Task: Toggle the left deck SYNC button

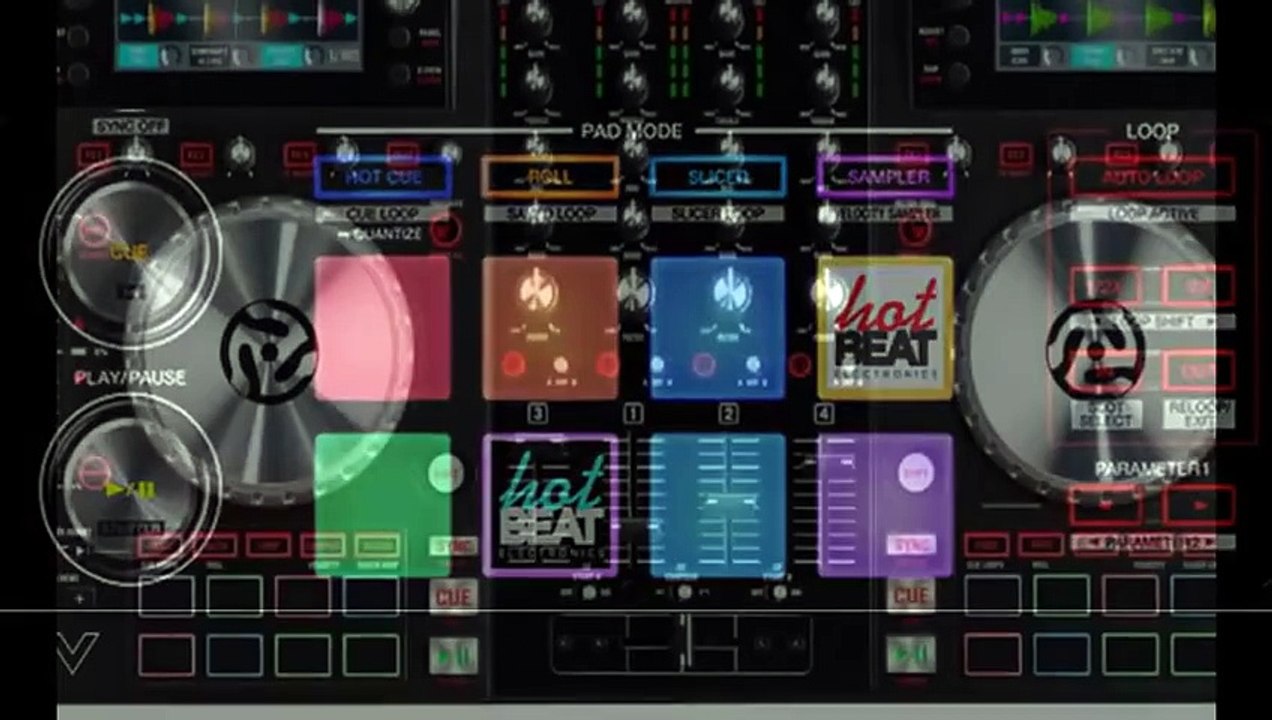Action: pos(453,546)
